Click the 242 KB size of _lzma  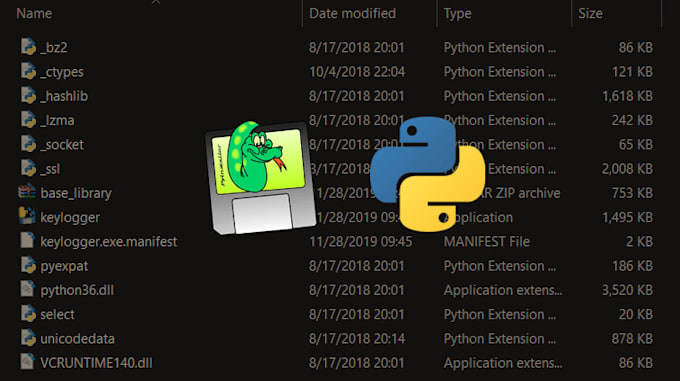(632, 120)
